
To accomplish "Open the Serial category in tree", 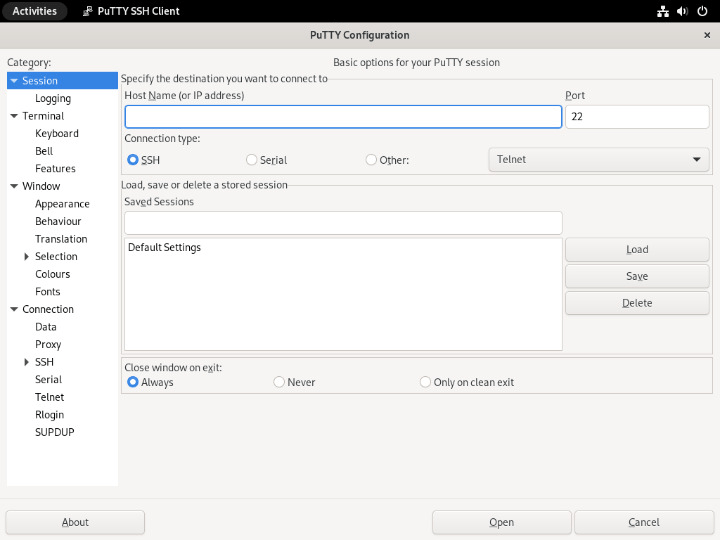I will 49,380.
